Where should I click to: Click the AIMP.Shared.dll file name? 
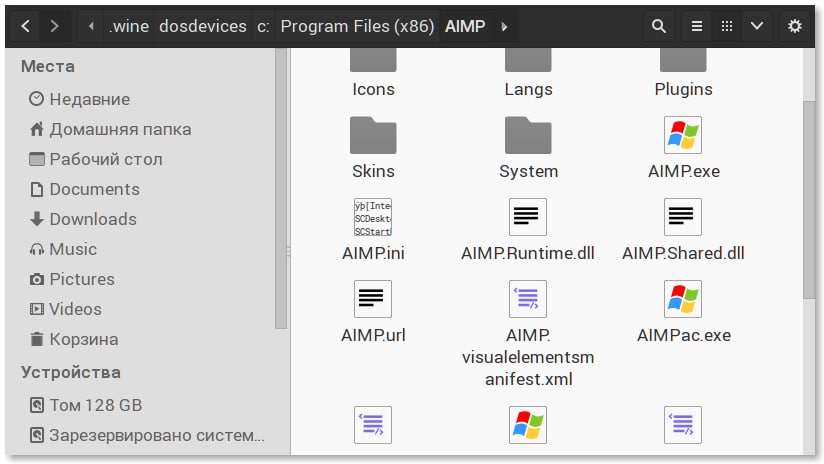click(683, 253)
